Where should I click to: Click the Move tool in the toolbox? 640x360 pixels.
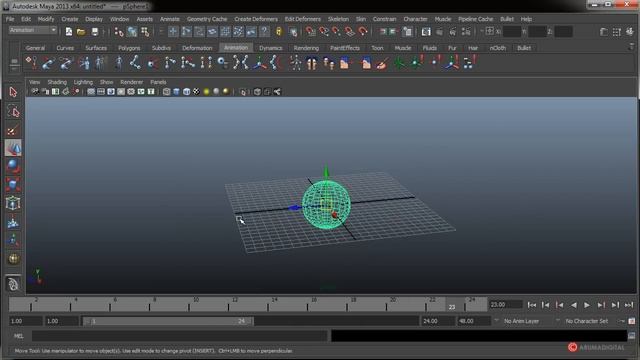point(13,148)
